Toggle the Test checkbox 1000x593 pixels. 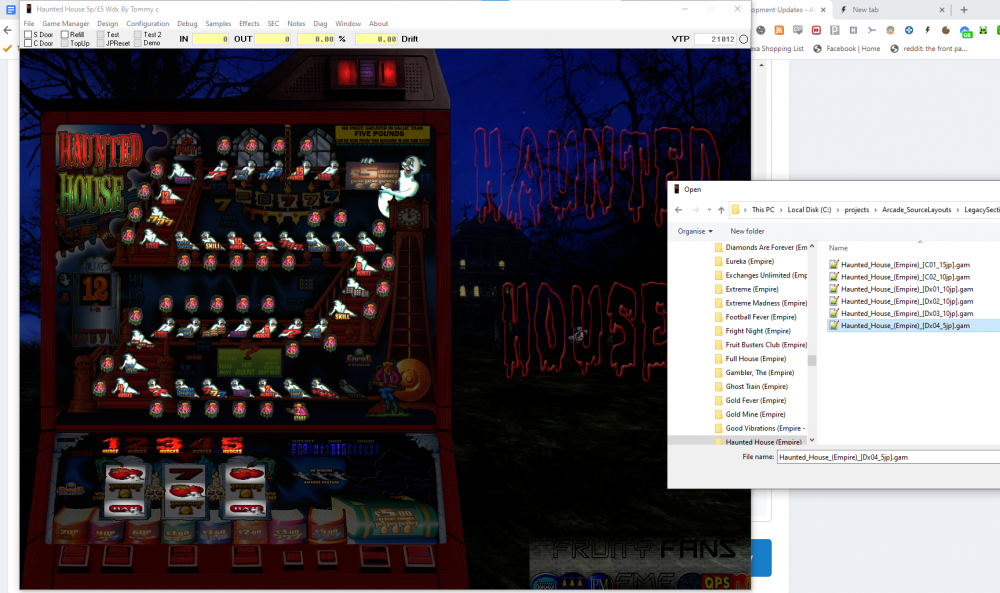coord(101,34)
